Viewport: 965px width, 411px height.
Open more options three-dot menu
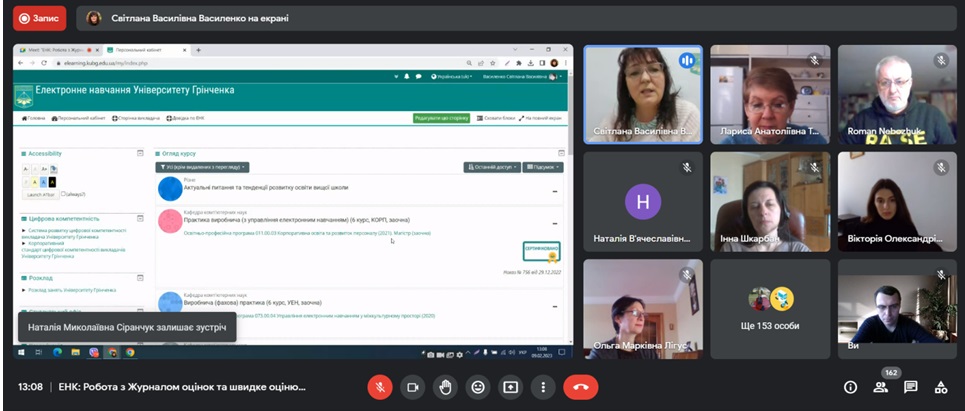coord(543,387)
